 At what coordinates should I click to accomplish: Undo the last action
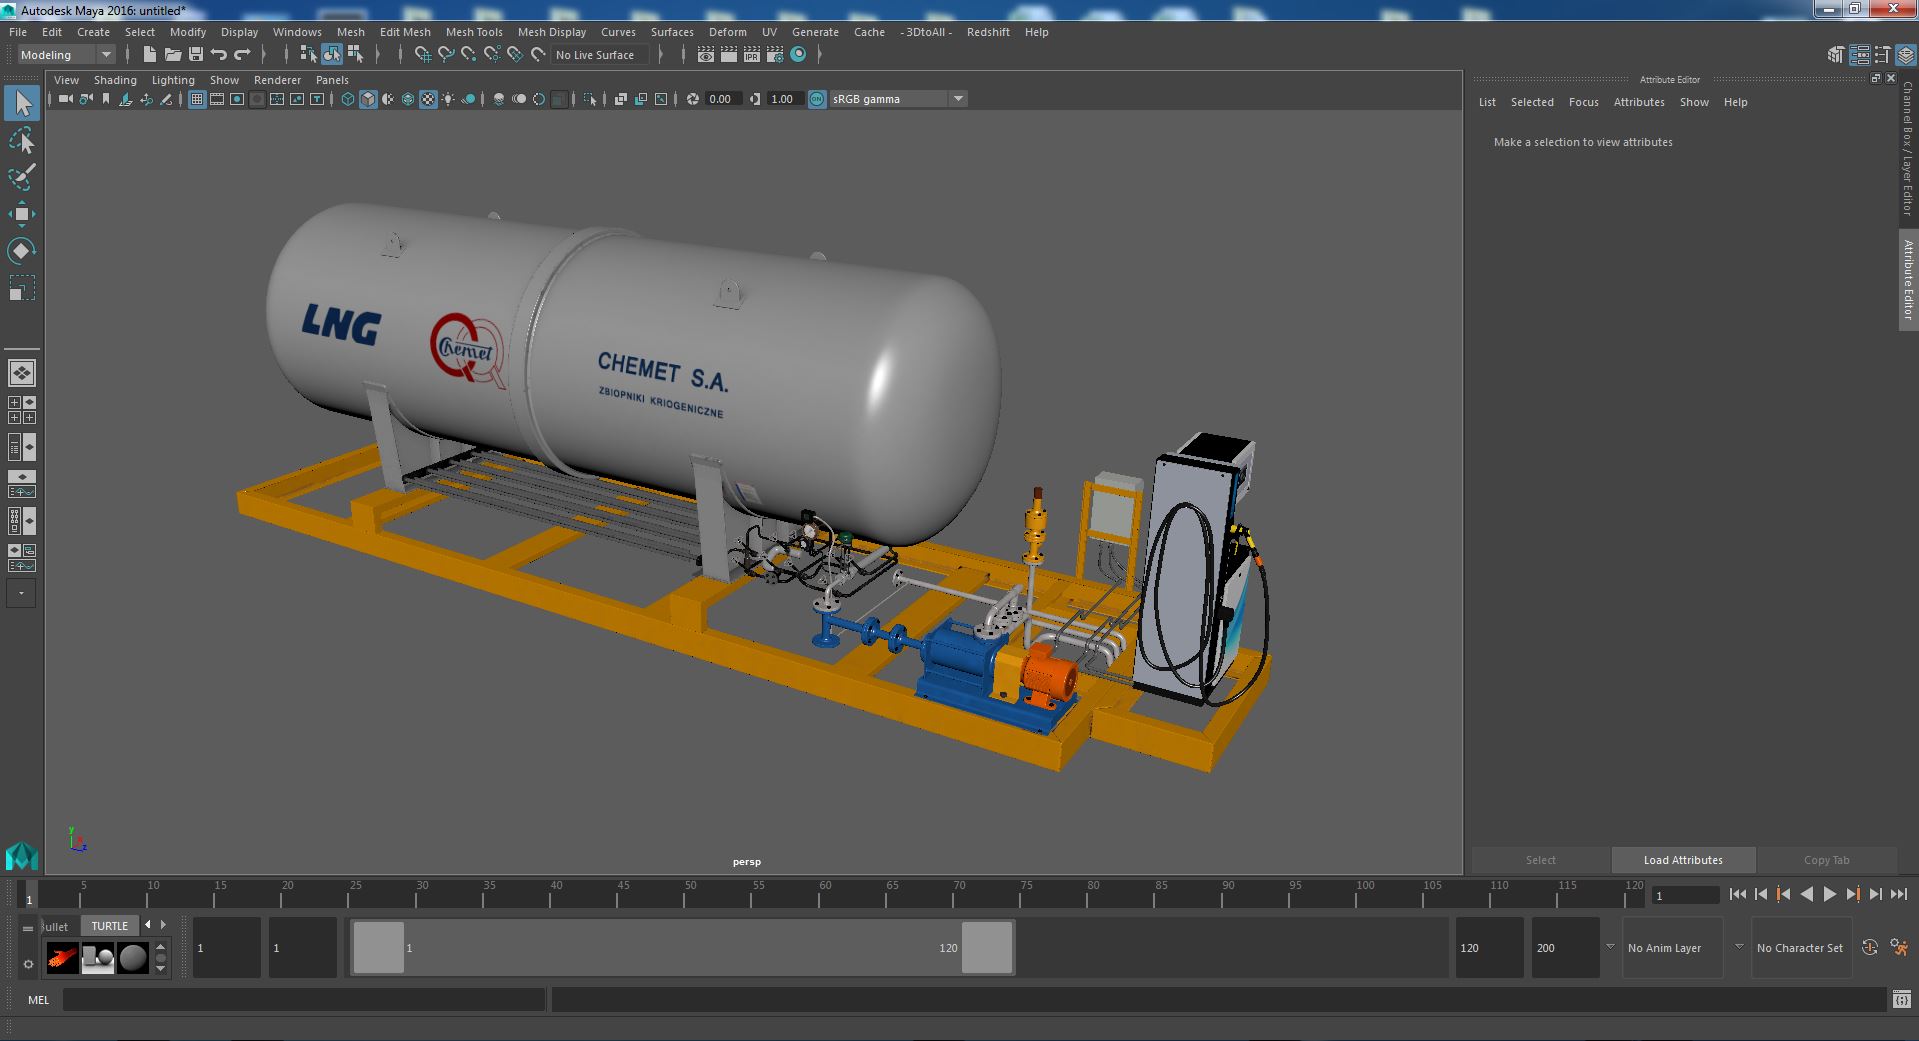coord(219,55)
